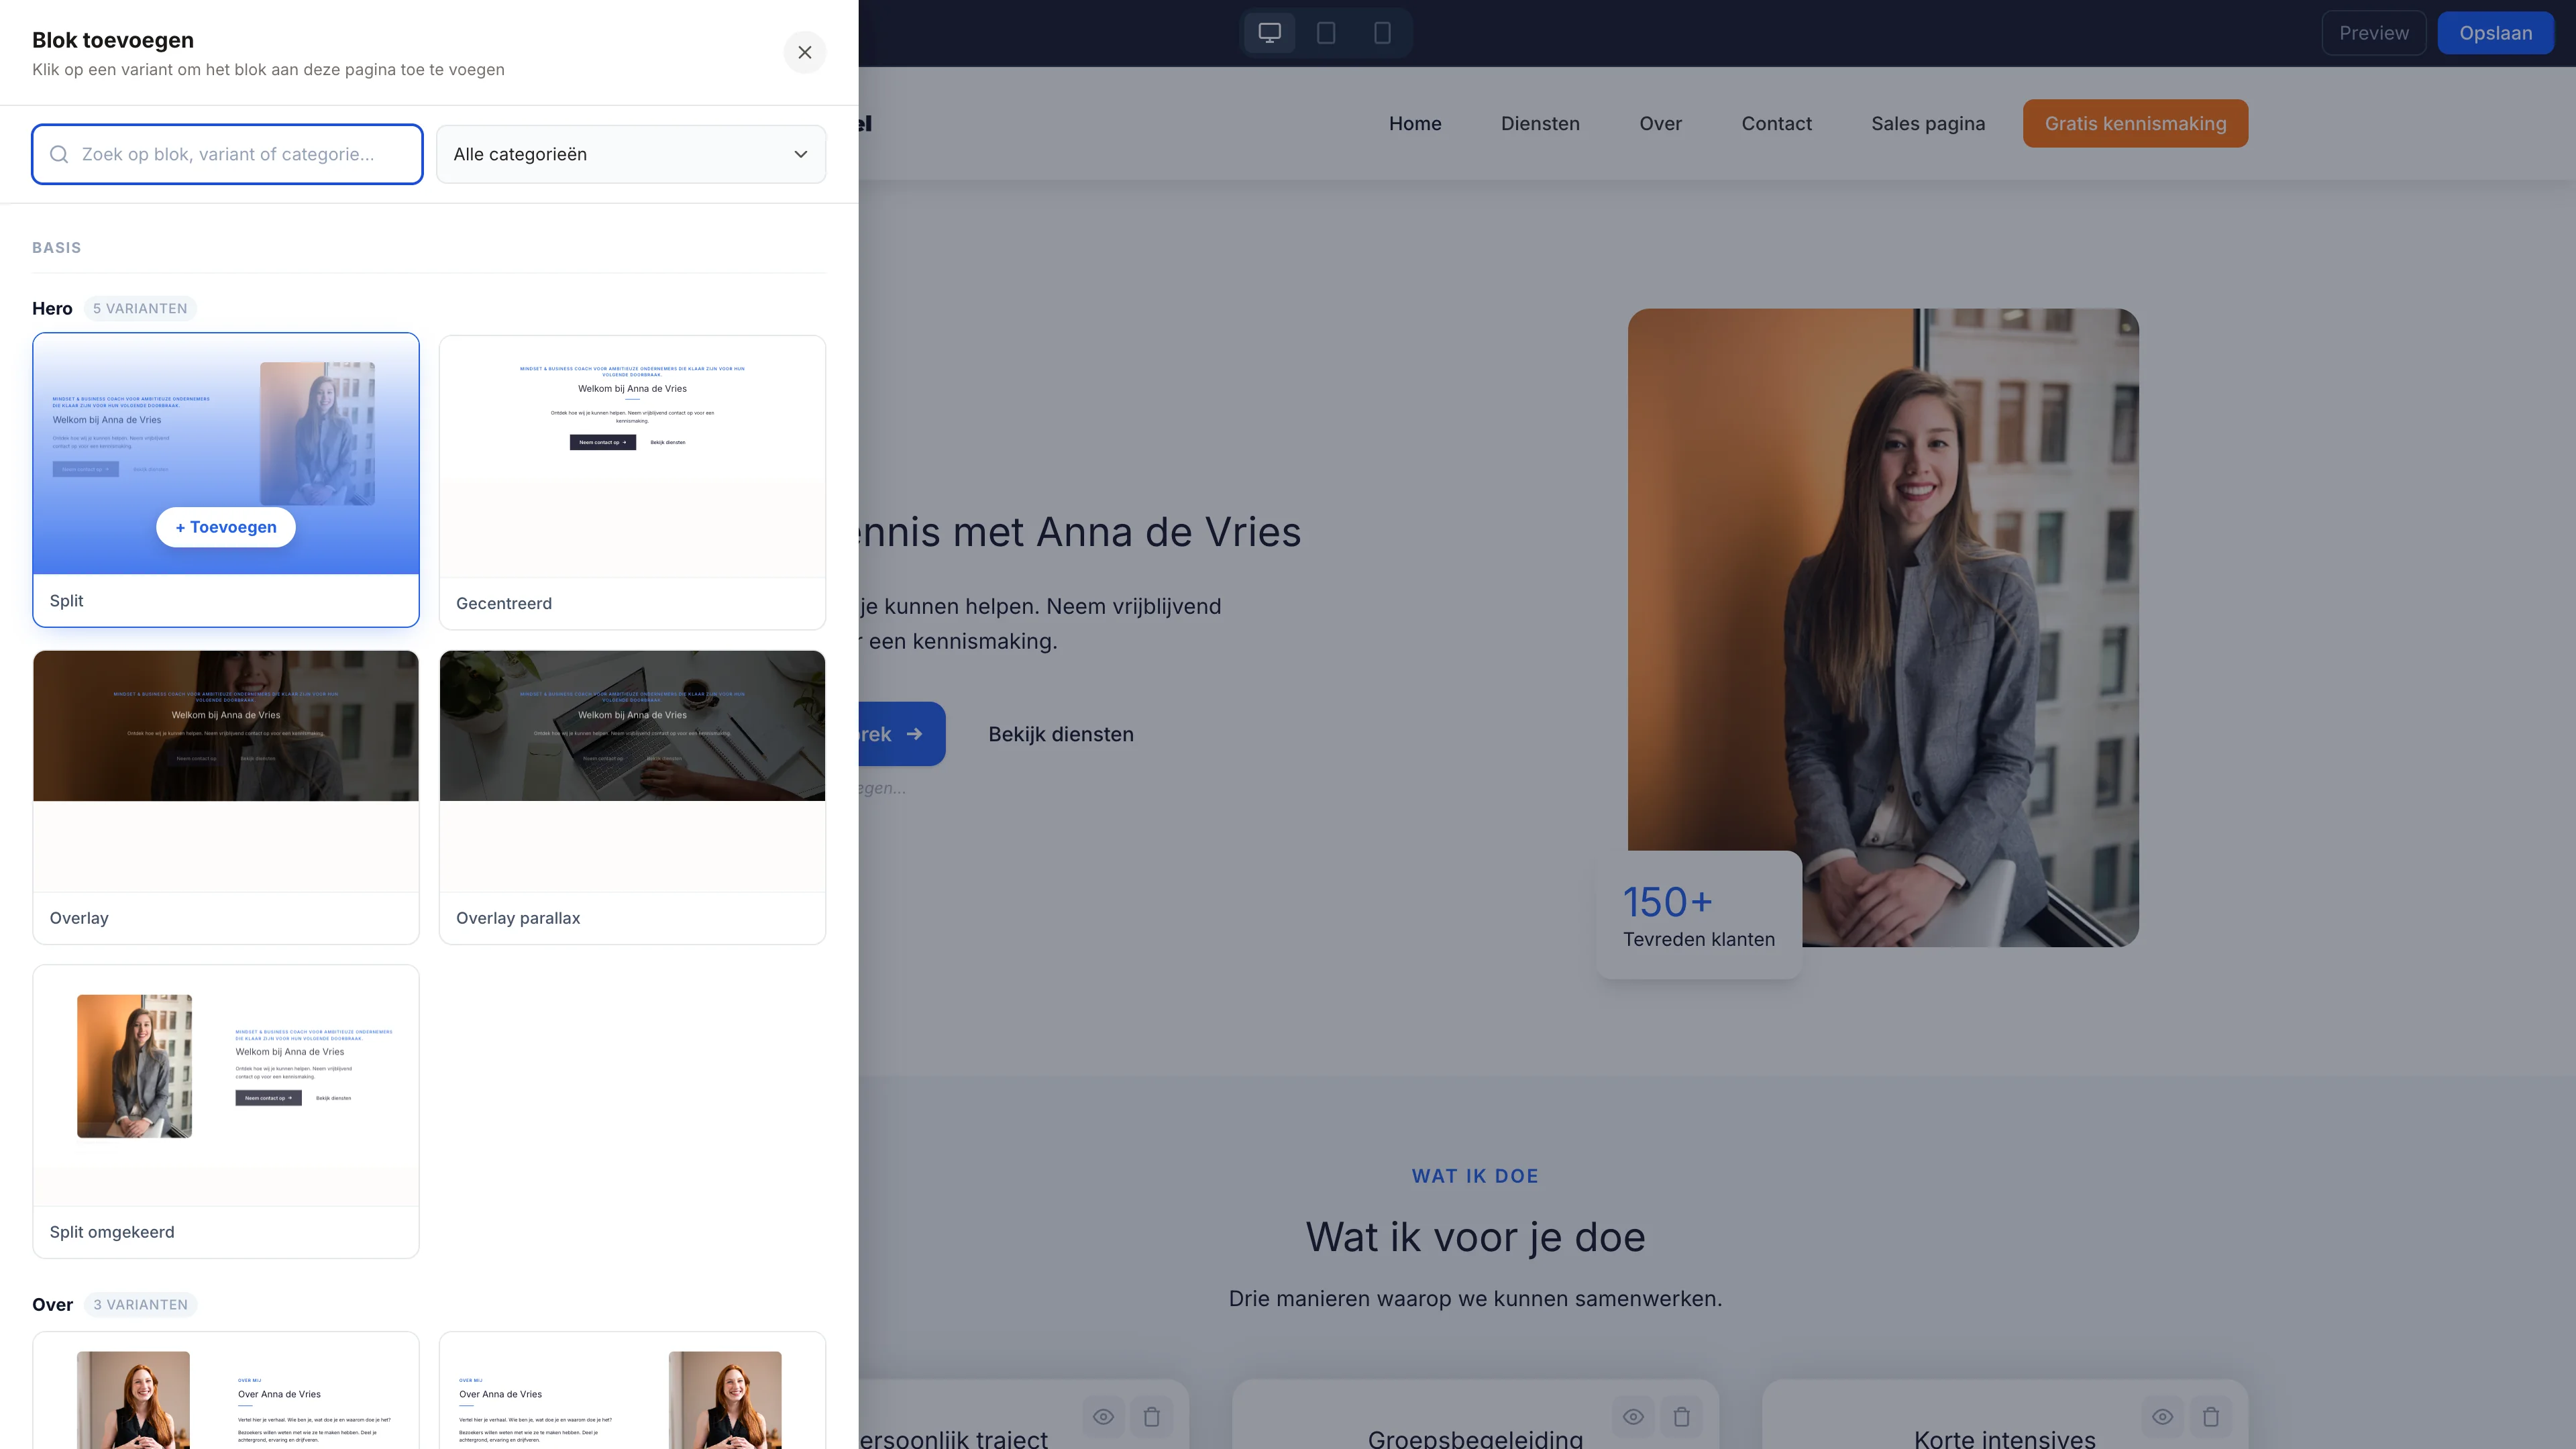This screenshot has width=2576, height=1449.
Task: Switch to tablet preview mode
Action: click(1326, 33)
